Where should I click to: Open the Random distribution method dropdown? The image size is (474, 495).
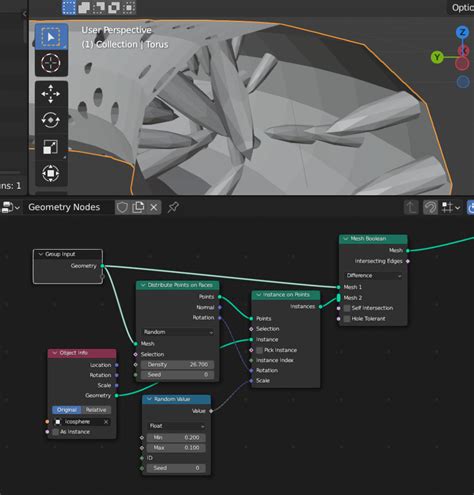point(178,332)
